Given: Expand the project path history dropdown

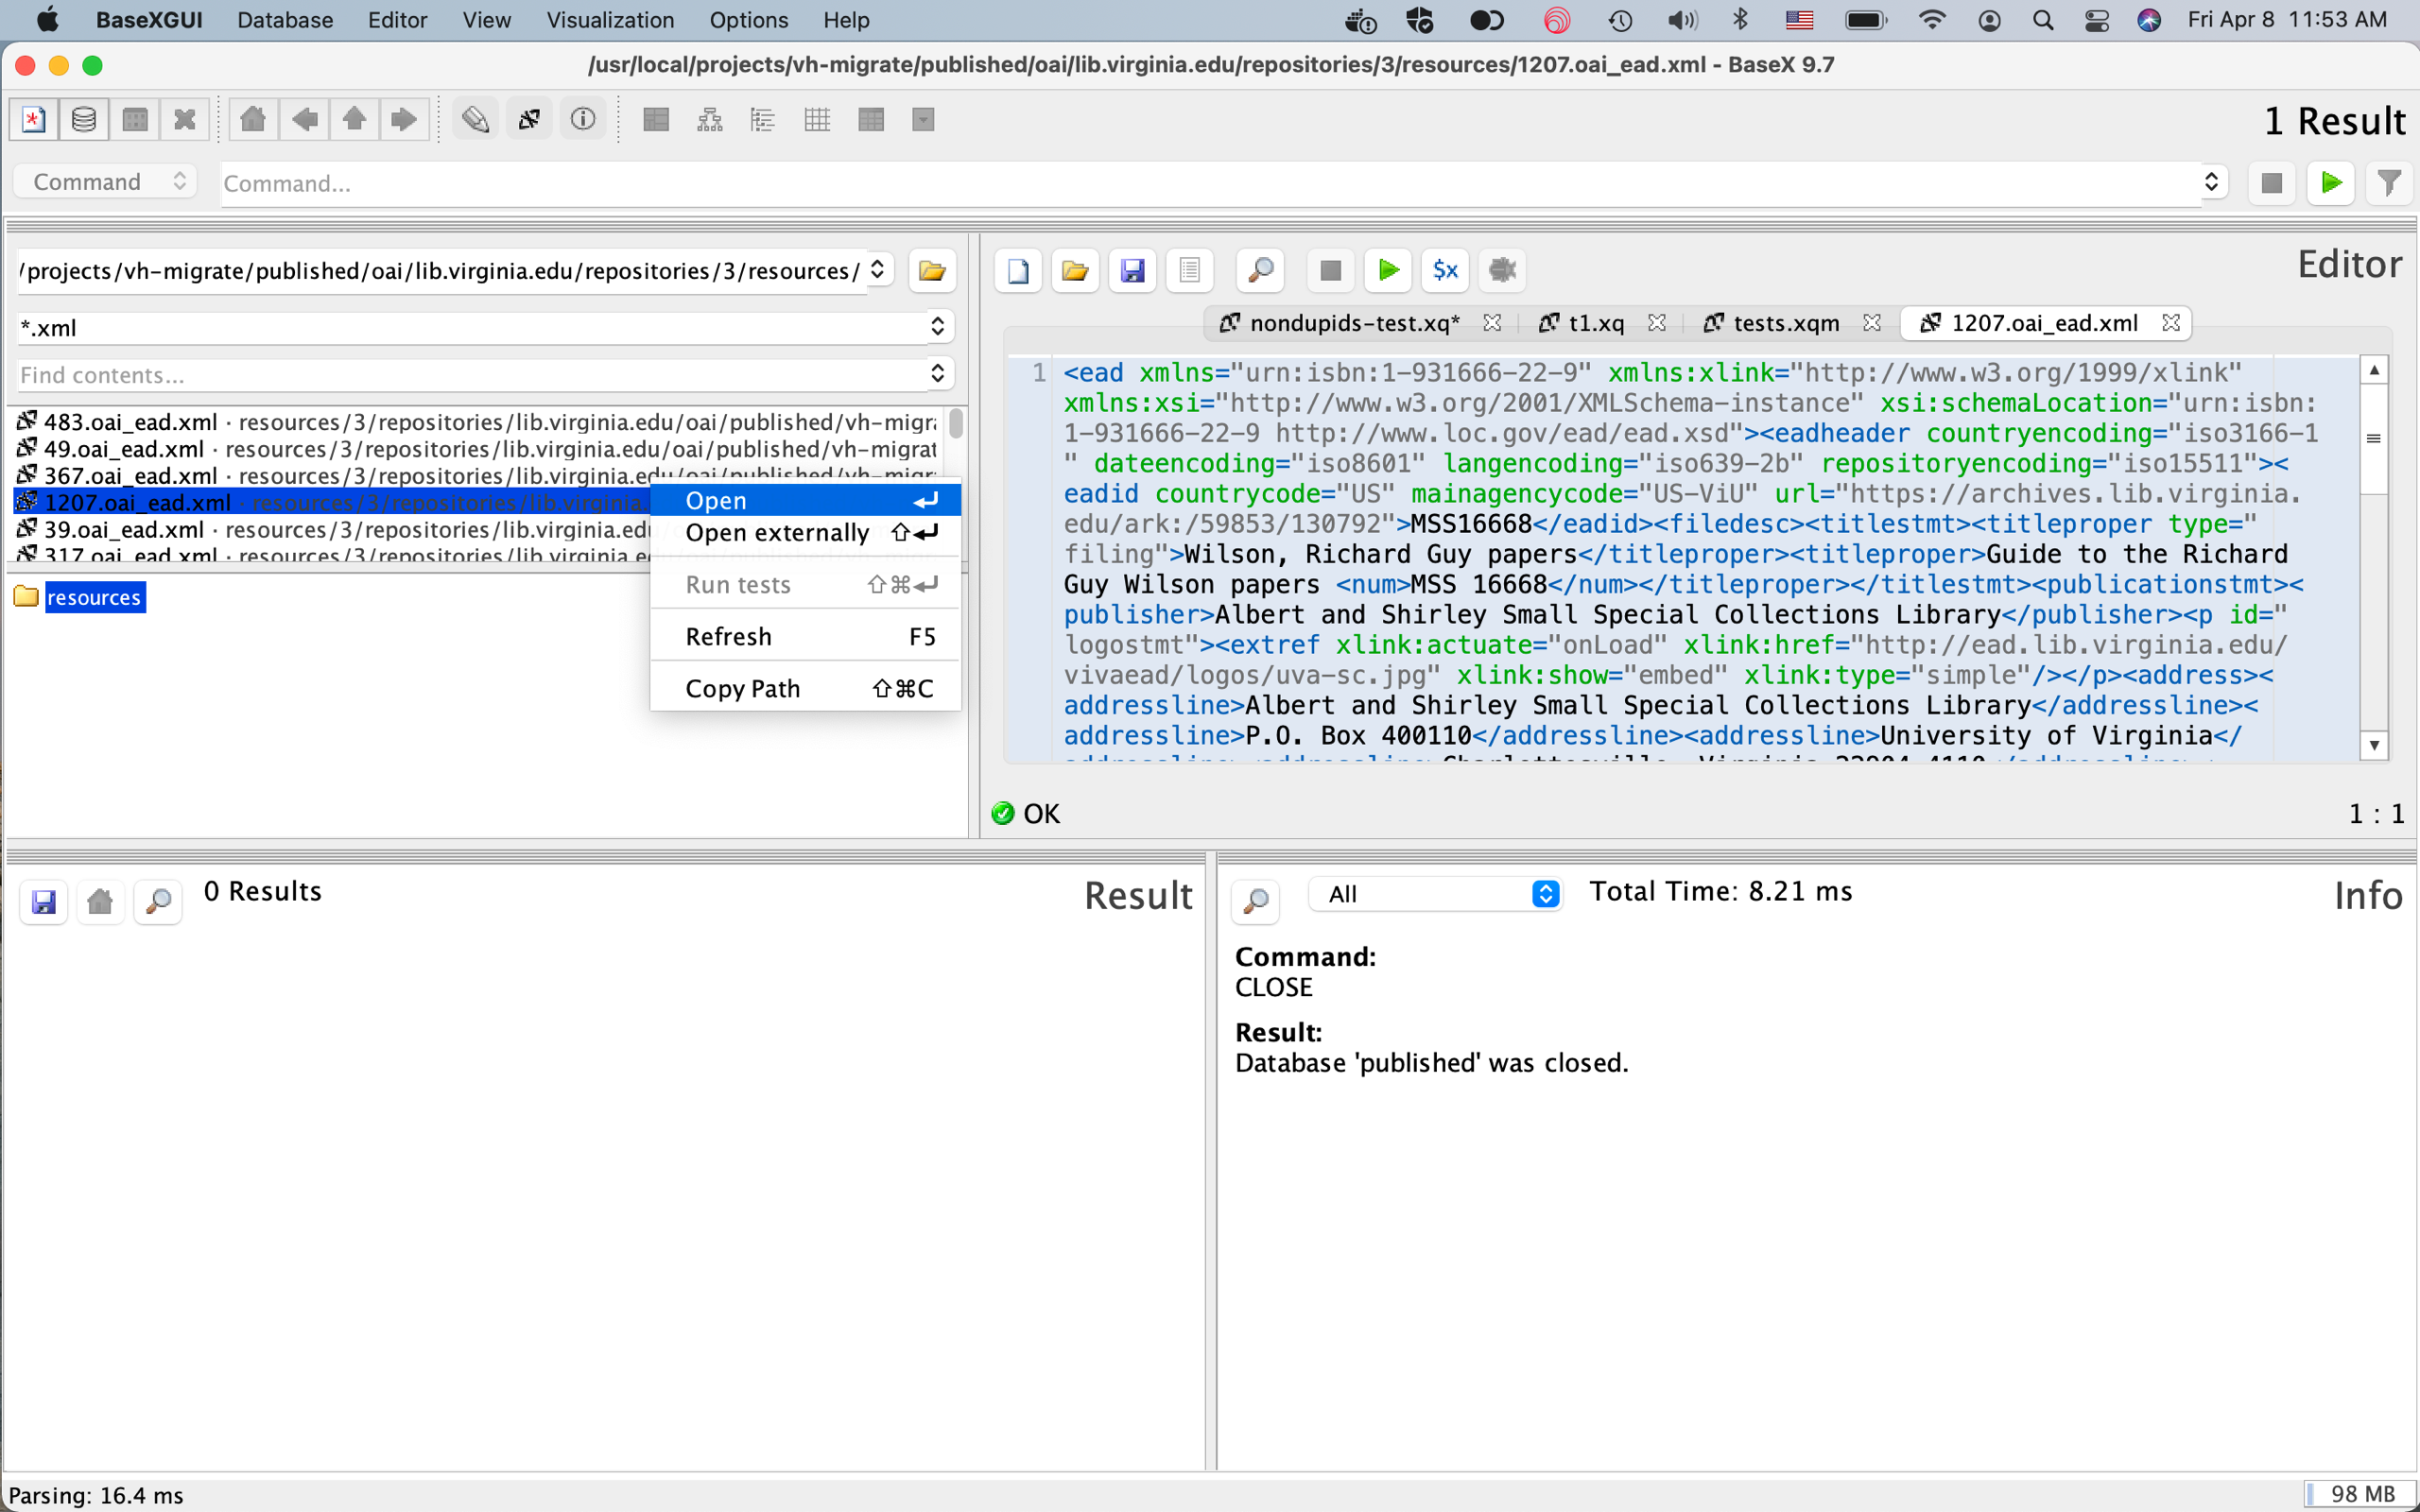Looking at the screenshot, I should 877,270.
